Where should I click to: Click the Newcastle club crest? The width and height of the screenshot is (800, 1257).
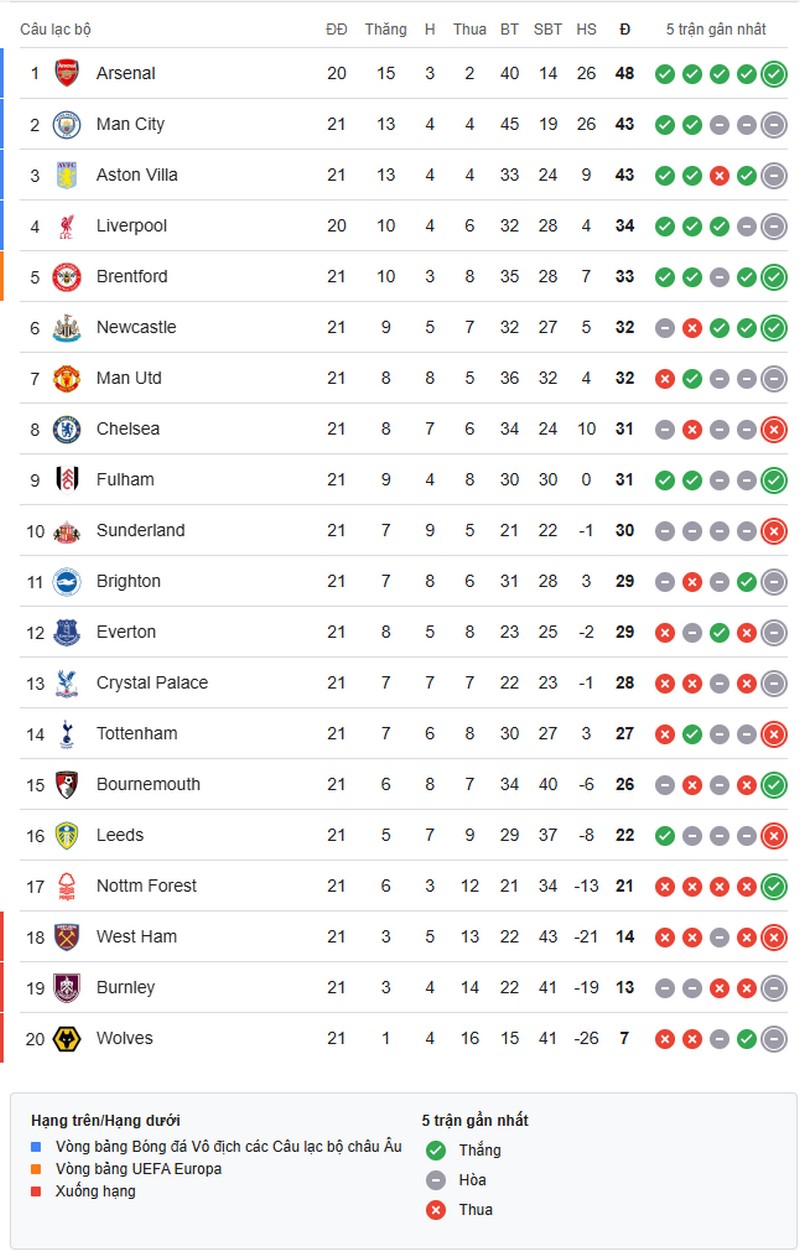66,327
